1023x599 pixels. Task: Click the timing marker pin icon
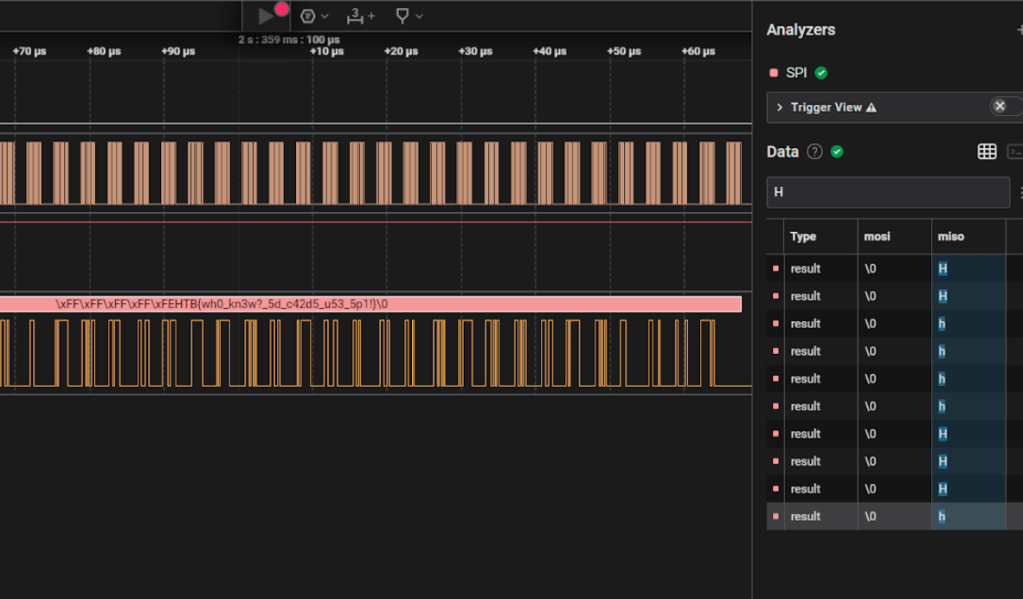point(403,16)
